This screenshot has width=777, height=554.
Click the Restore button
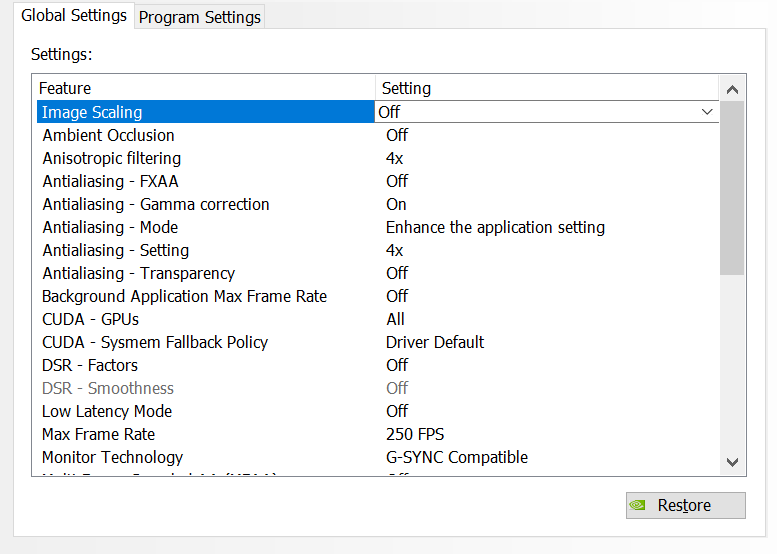tap(685, 505)
